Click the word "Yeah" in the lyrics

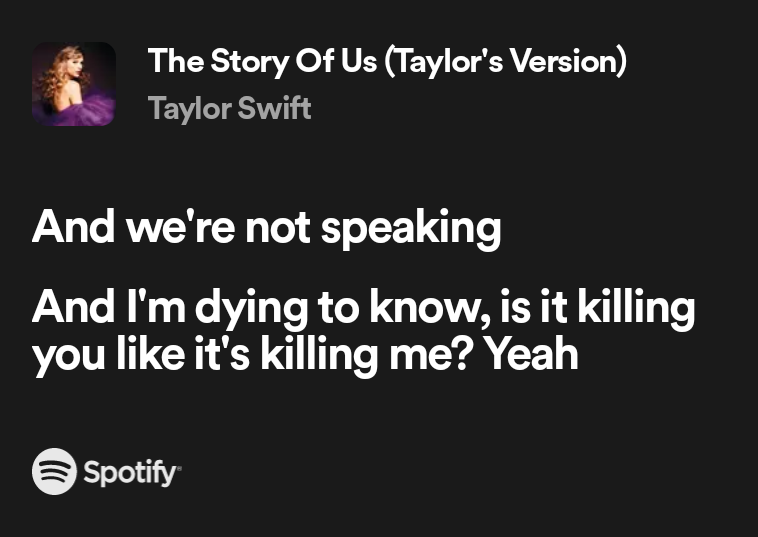[x=531, y=354]
